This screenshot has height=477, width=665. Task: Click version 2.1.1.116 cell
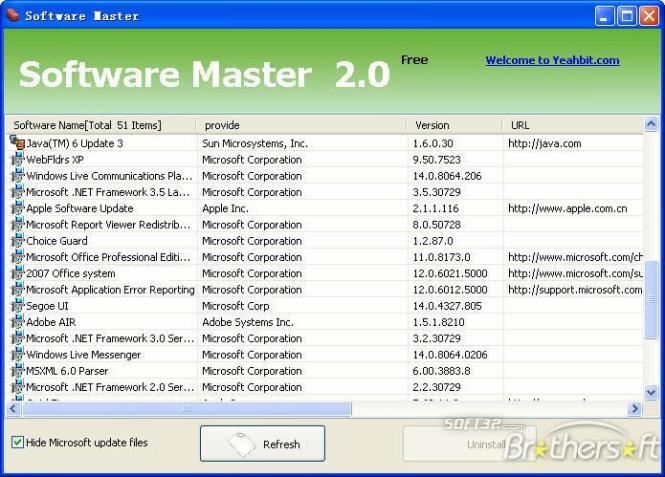tap(436, 208)
